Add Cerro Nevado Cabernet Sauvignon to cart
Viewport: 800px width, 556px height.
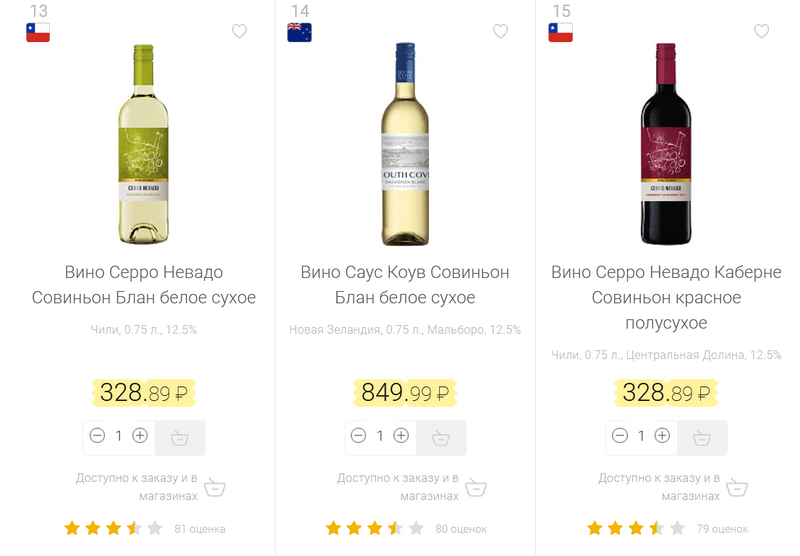pyautogui.click(x=702, y=437)
